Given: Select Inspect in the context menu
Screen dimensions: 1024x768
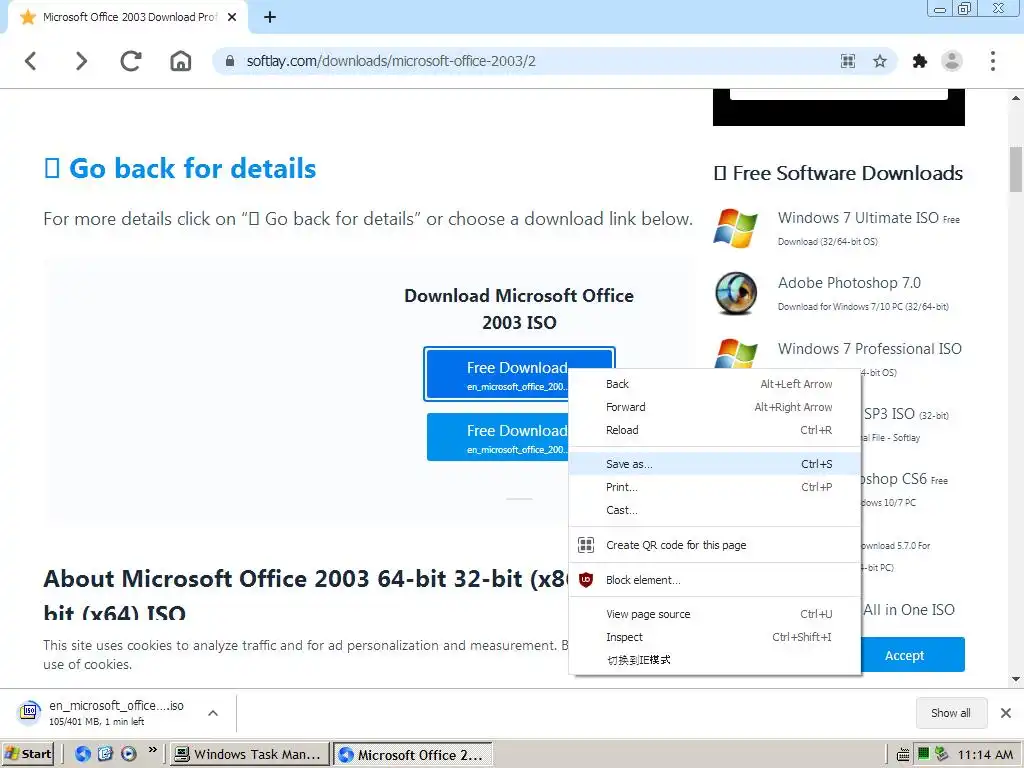Looking at the screenshot, I should pos(714,637).
